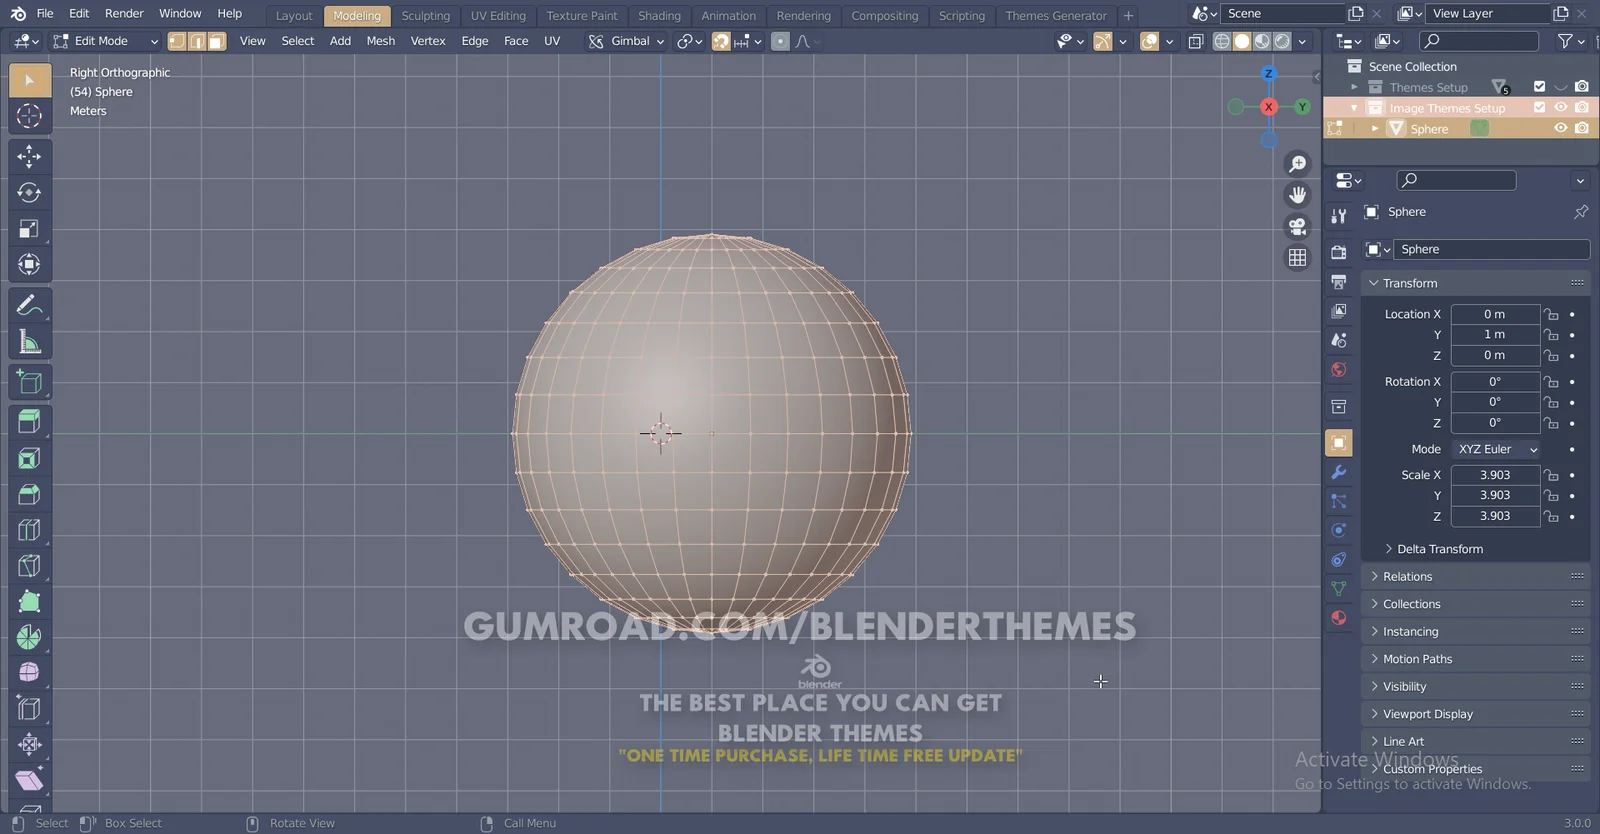This screenshot has height=834, width=1600.
Task: Open the Select menu in viewport header
Action: pos(298,41)
